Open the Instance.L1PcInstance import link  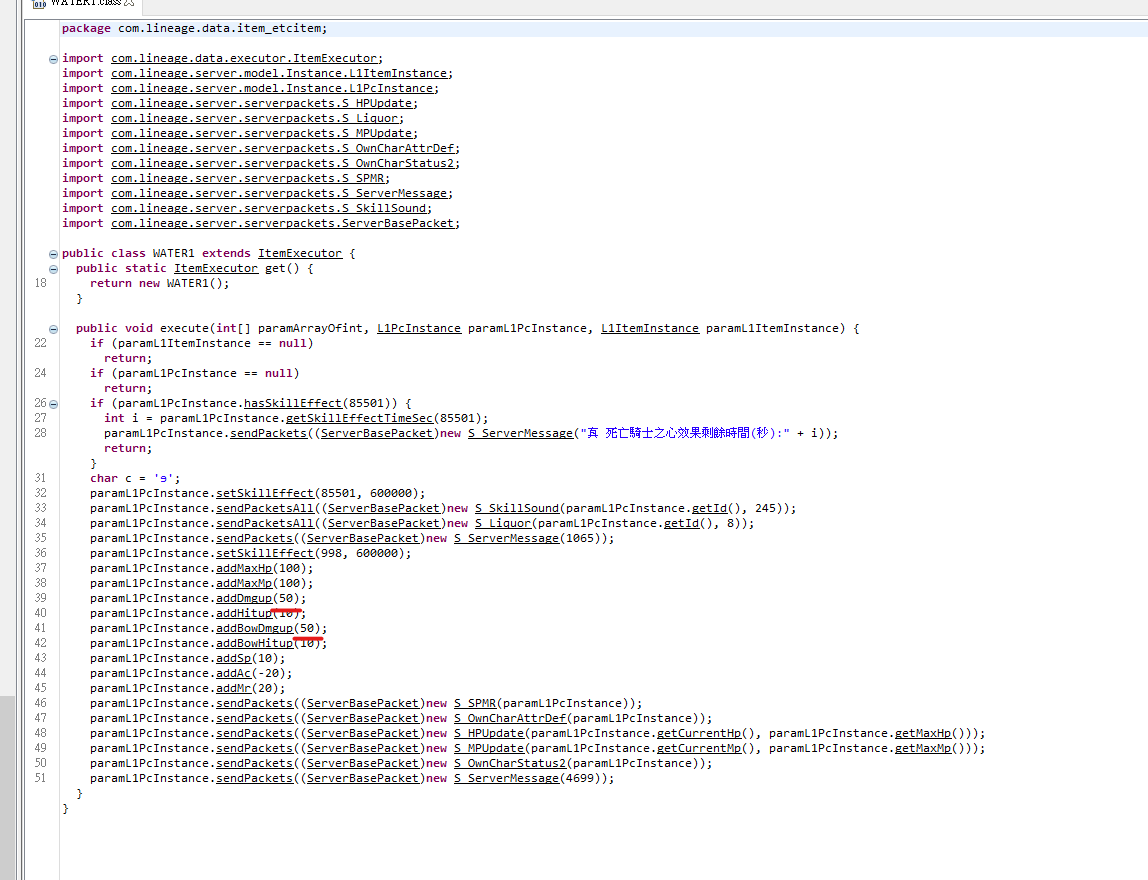click(x=272, y=88)
